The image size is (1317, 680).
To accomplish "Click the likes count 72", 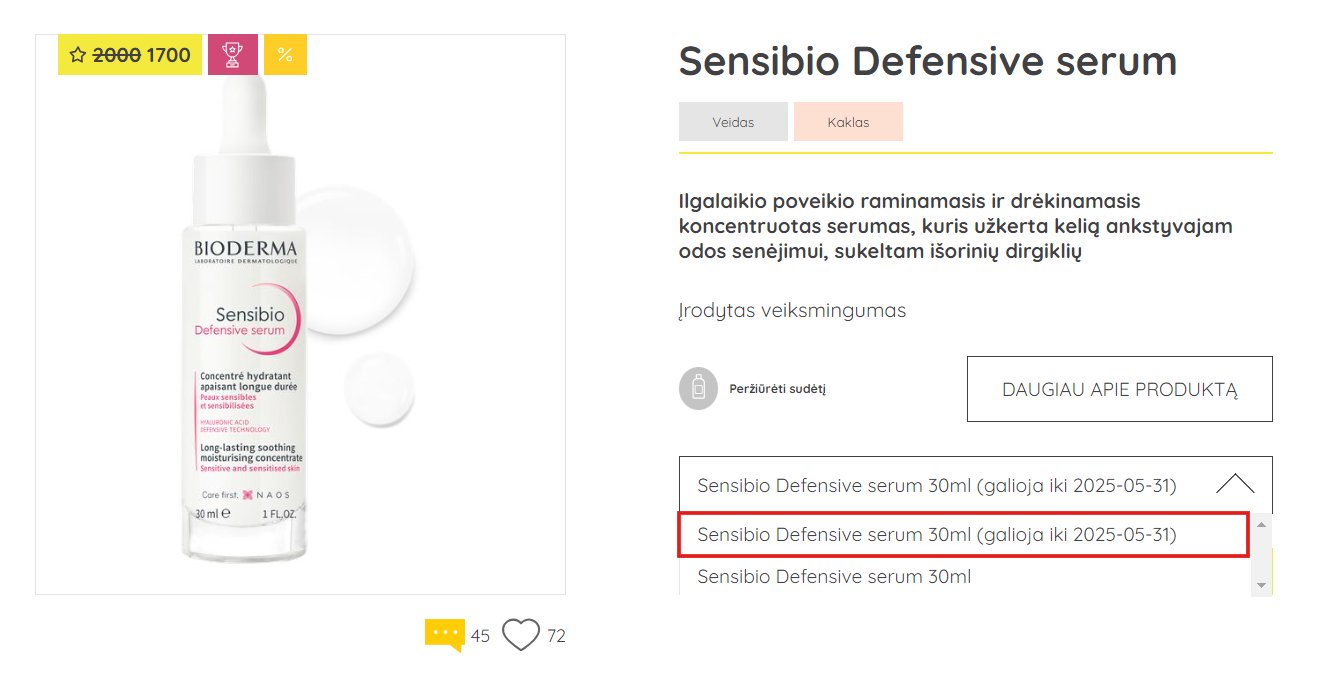I will coord(556,636).
